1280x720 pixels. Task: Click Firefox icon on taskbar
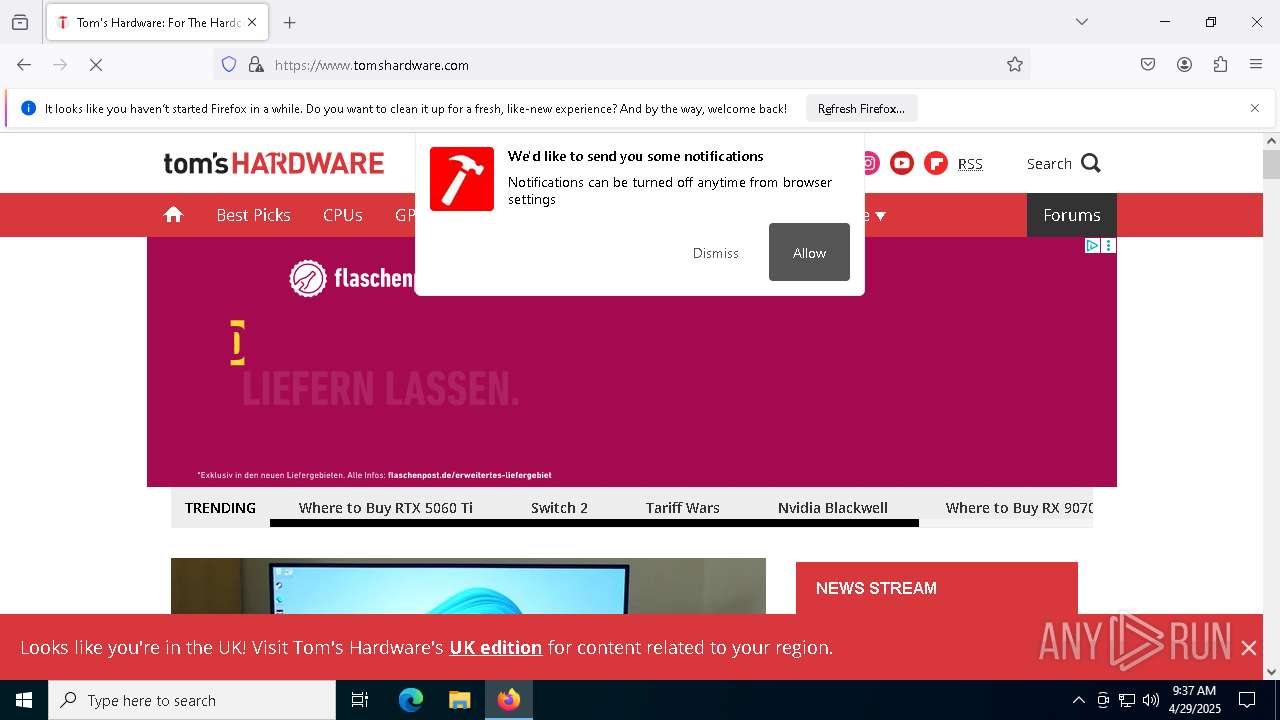(509, 700)
